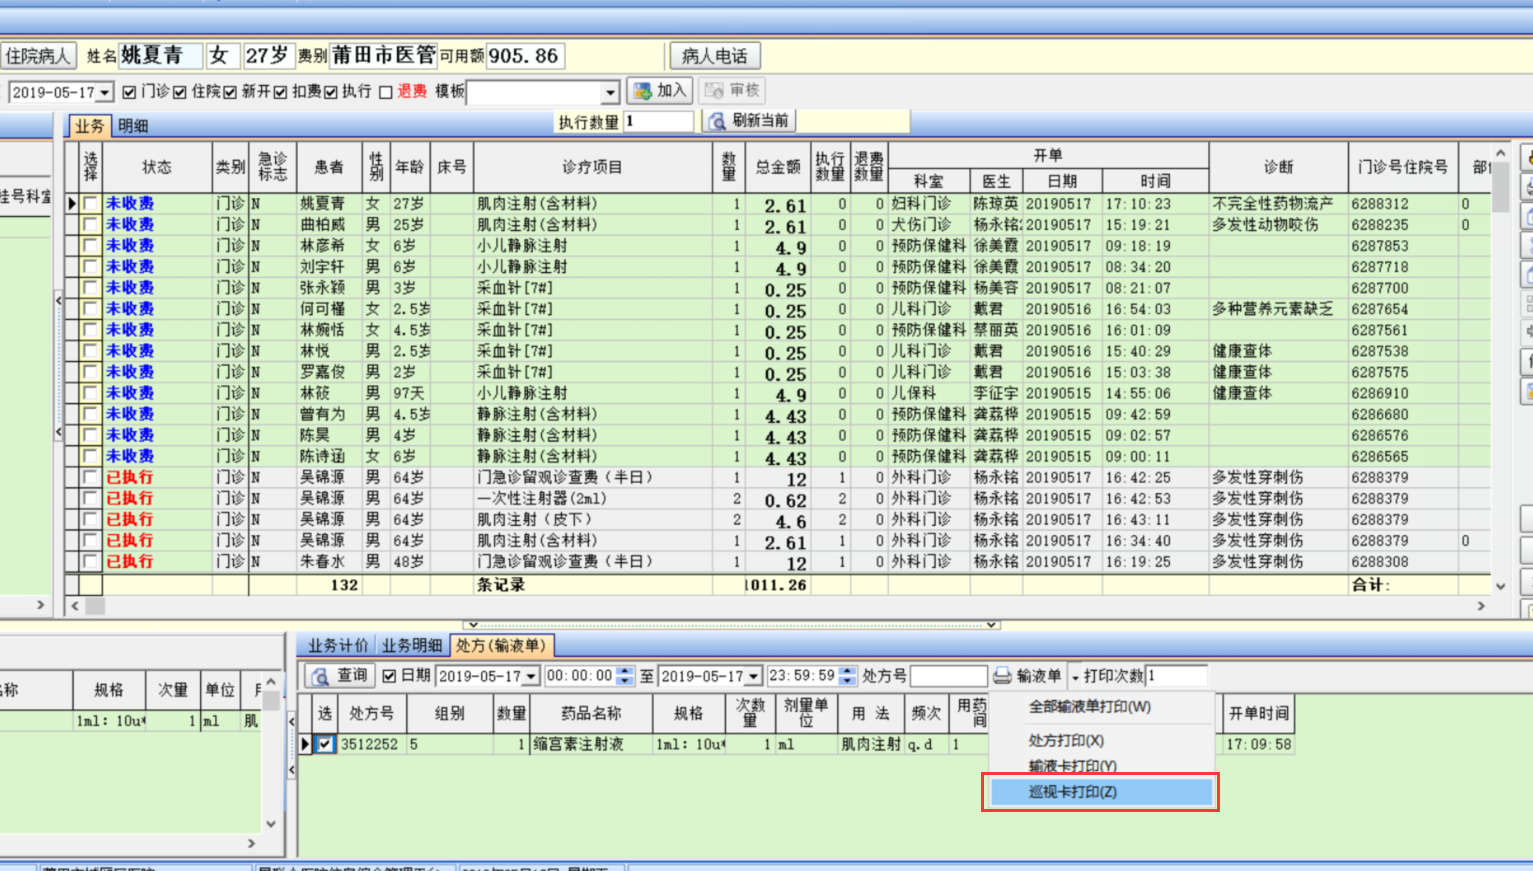
Task: Click the down arrow on 23:59:59 spinner
Action: 847,681
